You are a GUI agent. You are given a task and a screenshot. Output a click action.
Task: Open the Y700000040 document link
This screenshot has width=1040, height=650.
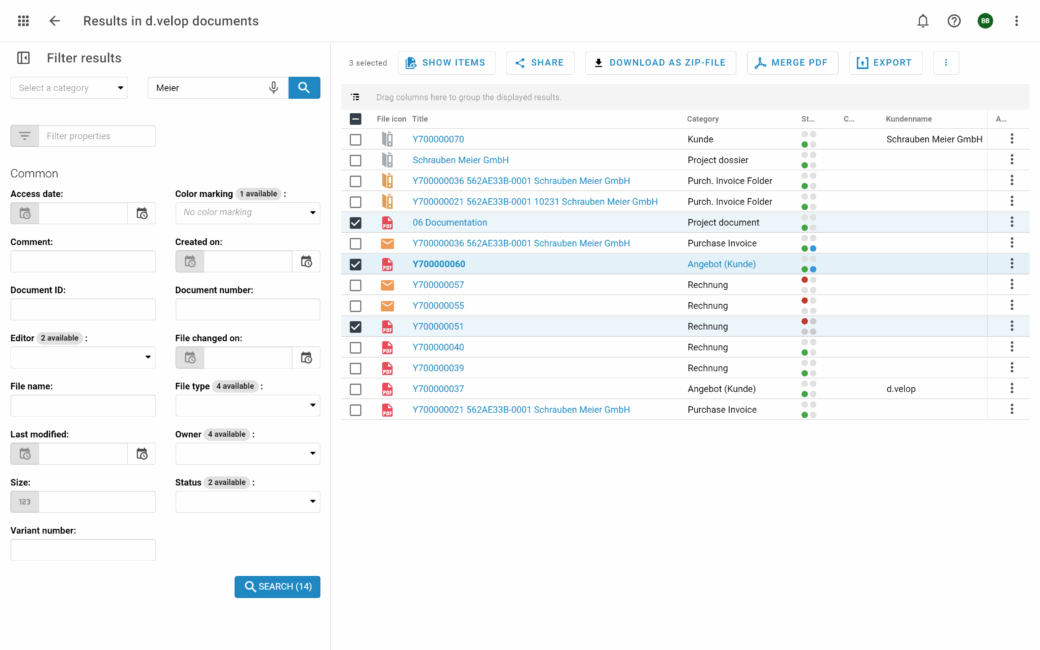(x=438, y=347)
